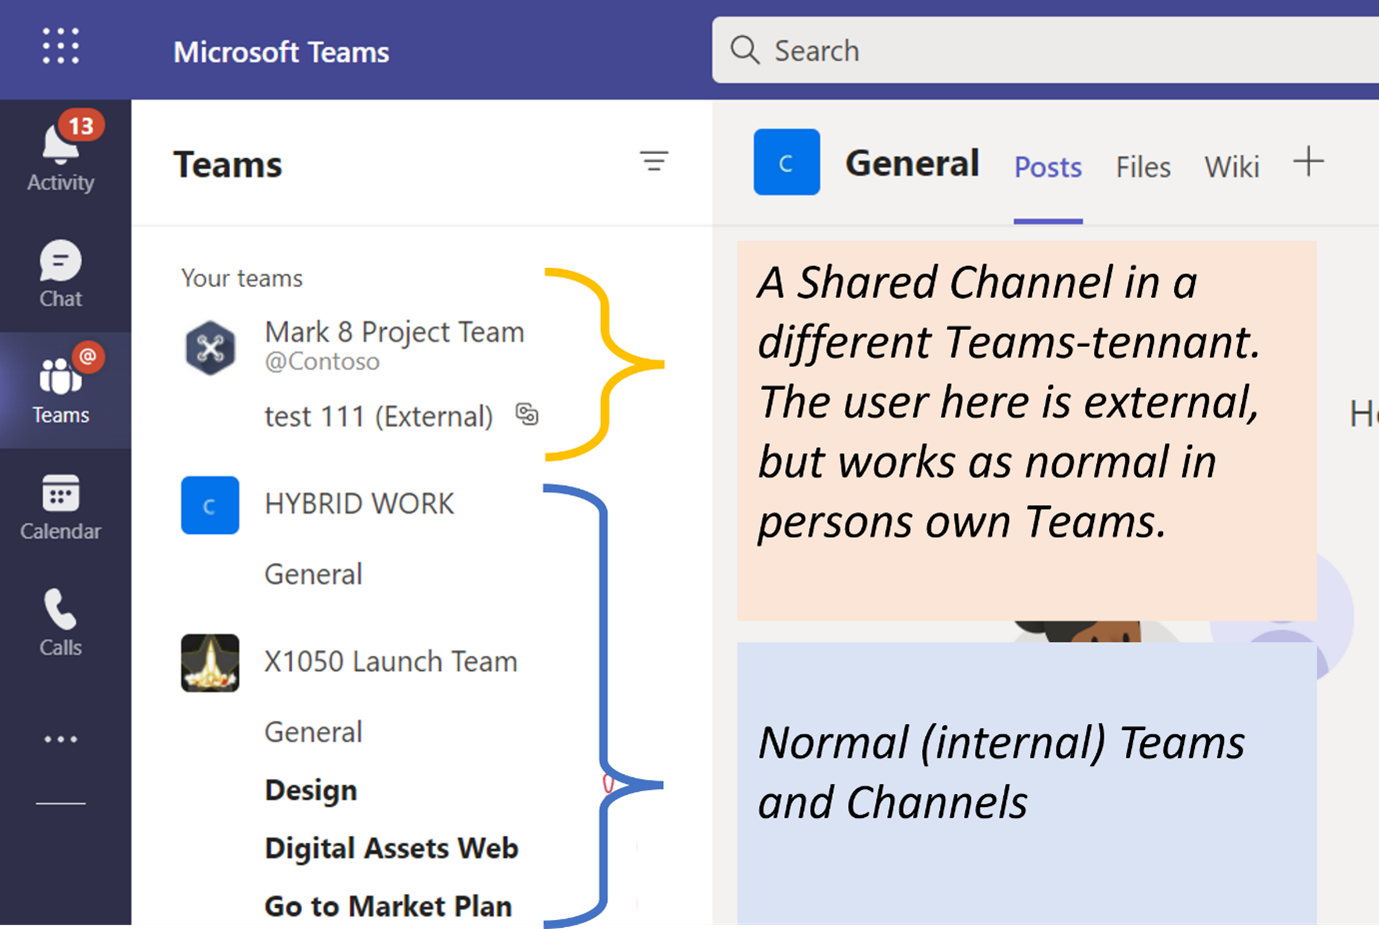Click the search magnifier icon
Image resolution: width=1379 pixels, height=929 pixels.
click(x=745, y=50)
